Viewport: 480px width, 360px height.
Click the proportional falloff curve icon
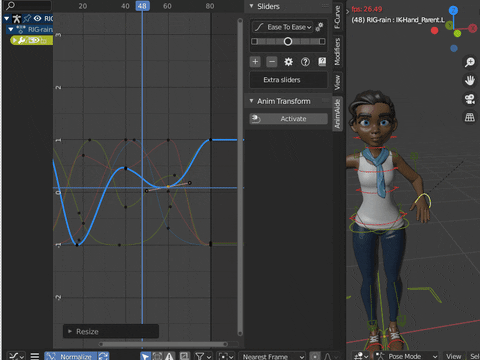pyautogui.click(x=328, y=356)
